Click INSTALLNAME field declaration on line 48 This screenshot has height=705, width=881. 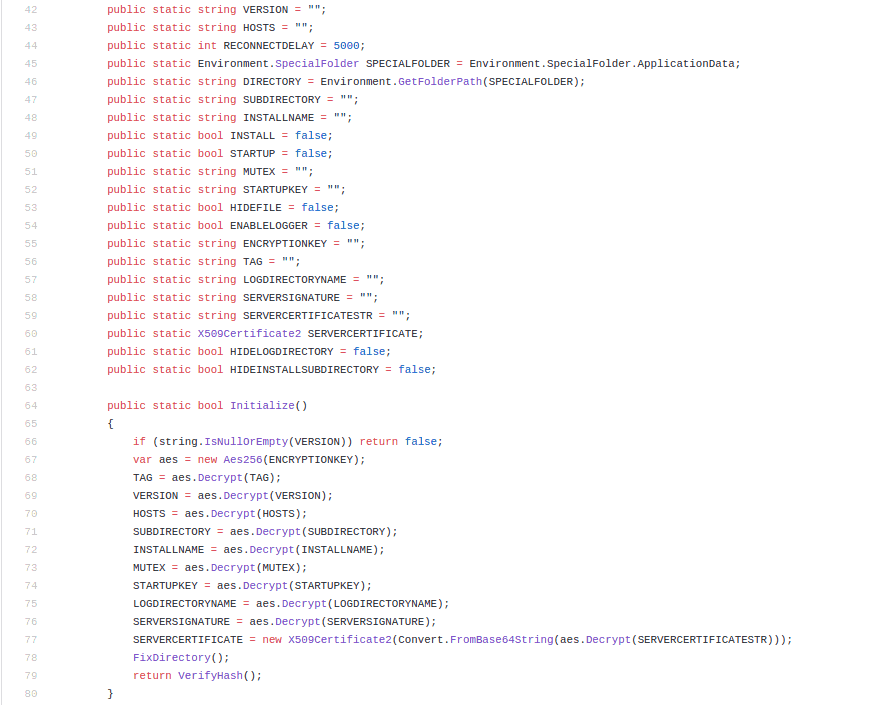[279, 117]
